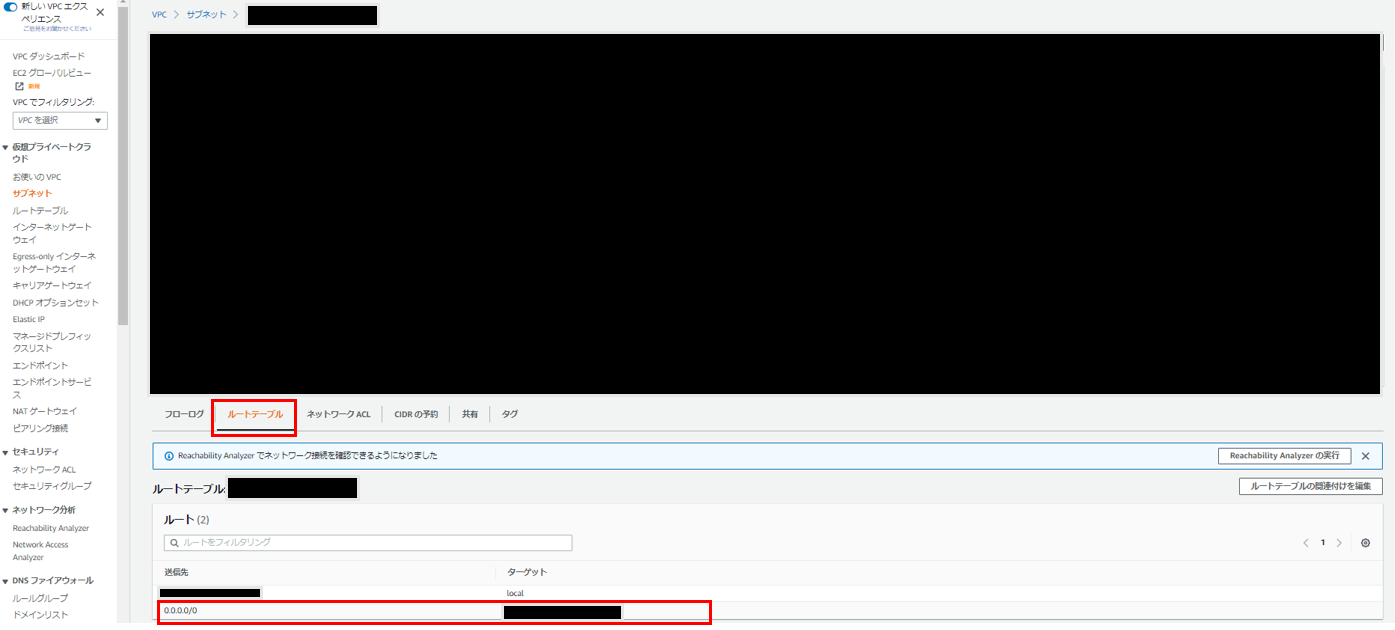The width and height of the screenshot is (1395, 630).
Task: Sort routes by 送信先 column
Action: 176,572
